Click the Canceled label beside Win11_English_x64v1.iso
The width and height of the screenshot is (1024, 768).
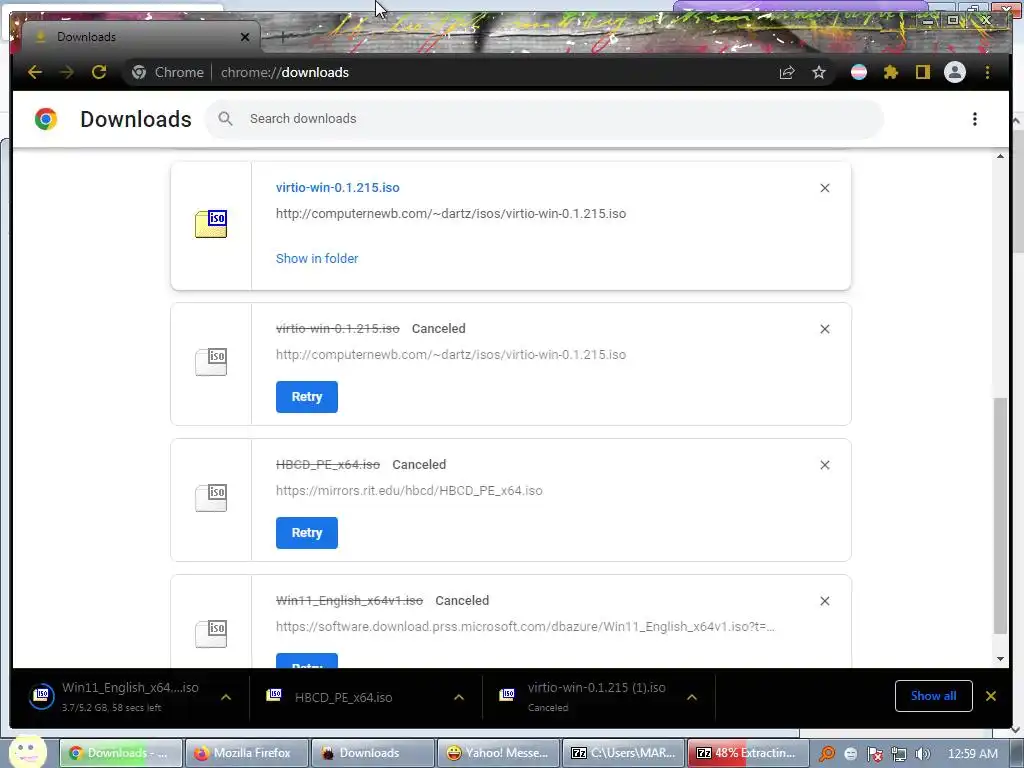[462, 600]
